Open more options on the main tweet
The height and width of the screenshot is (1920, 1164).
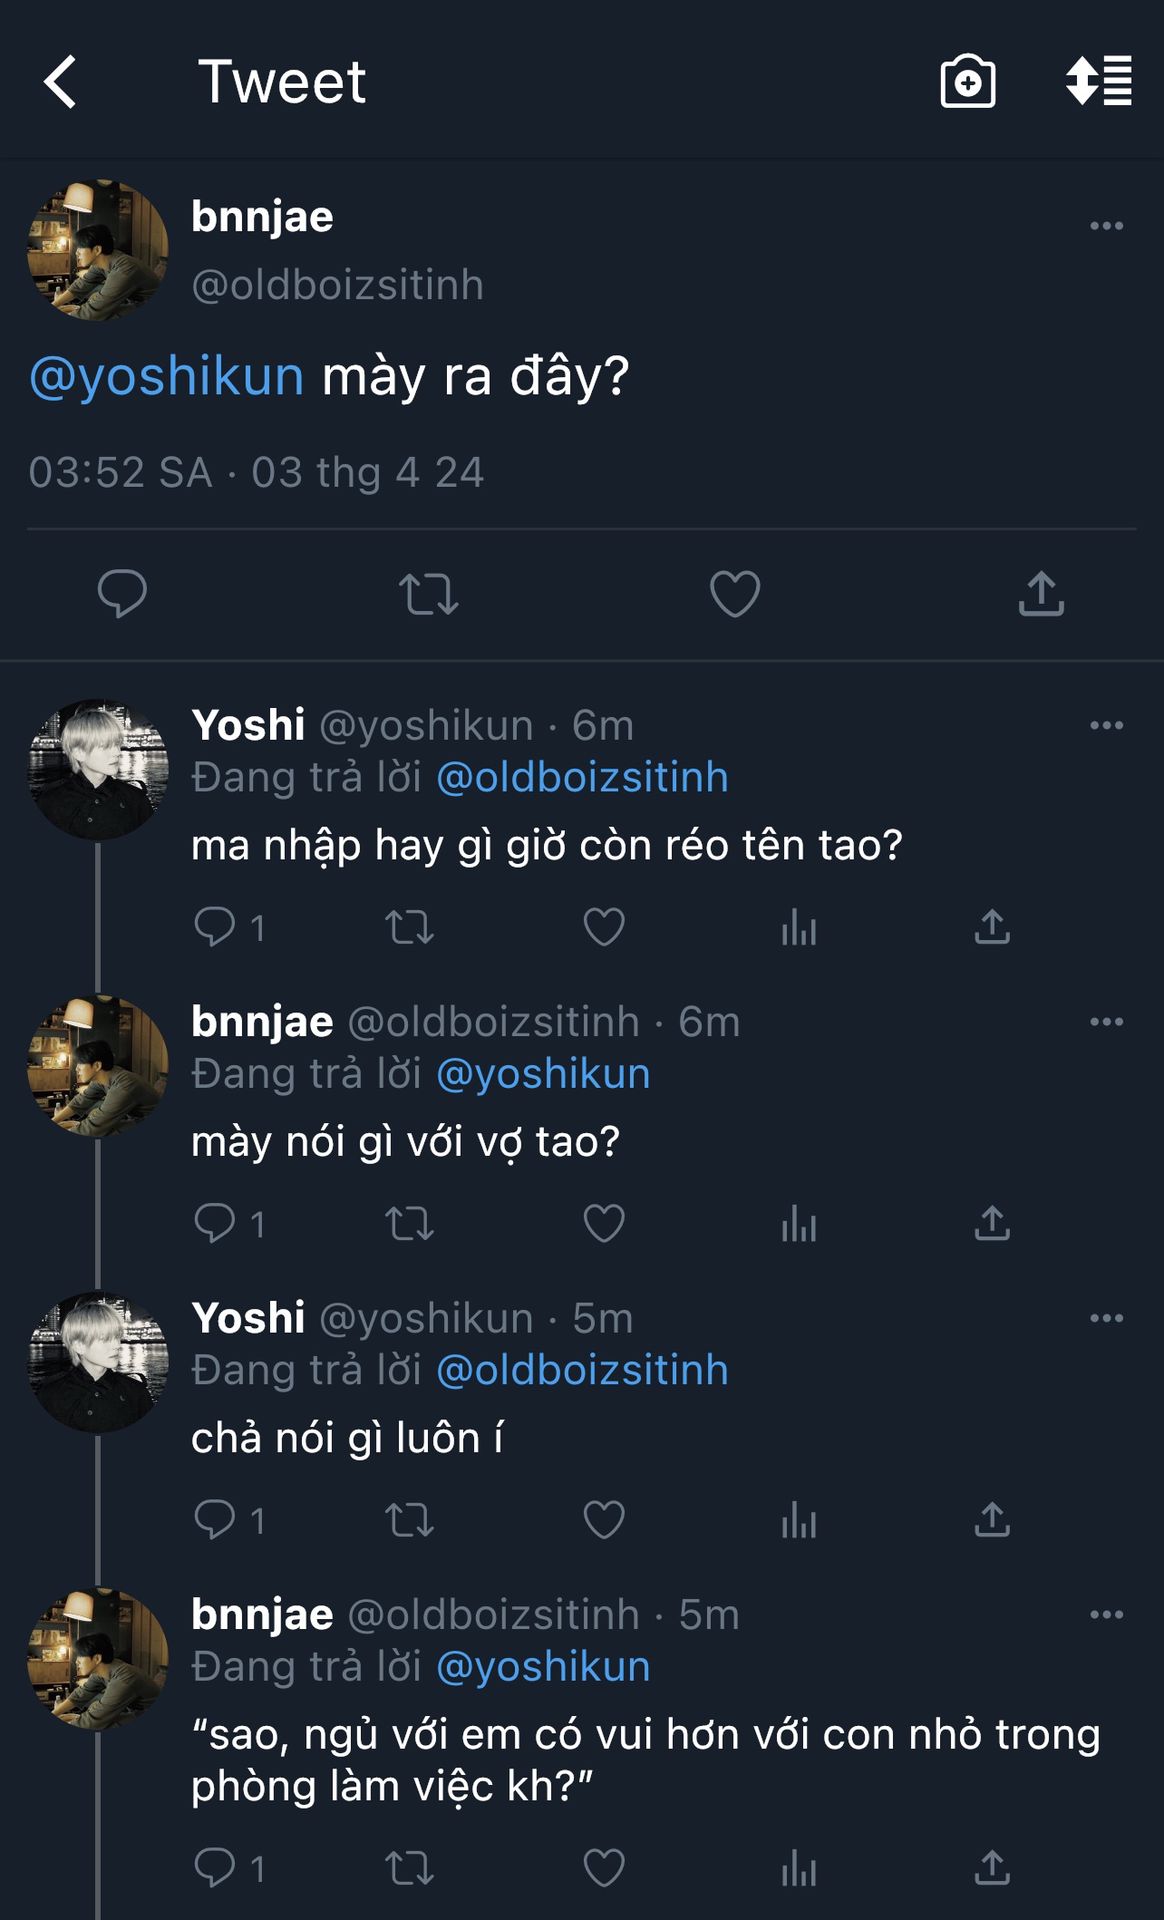click(x=1106, y=226)
